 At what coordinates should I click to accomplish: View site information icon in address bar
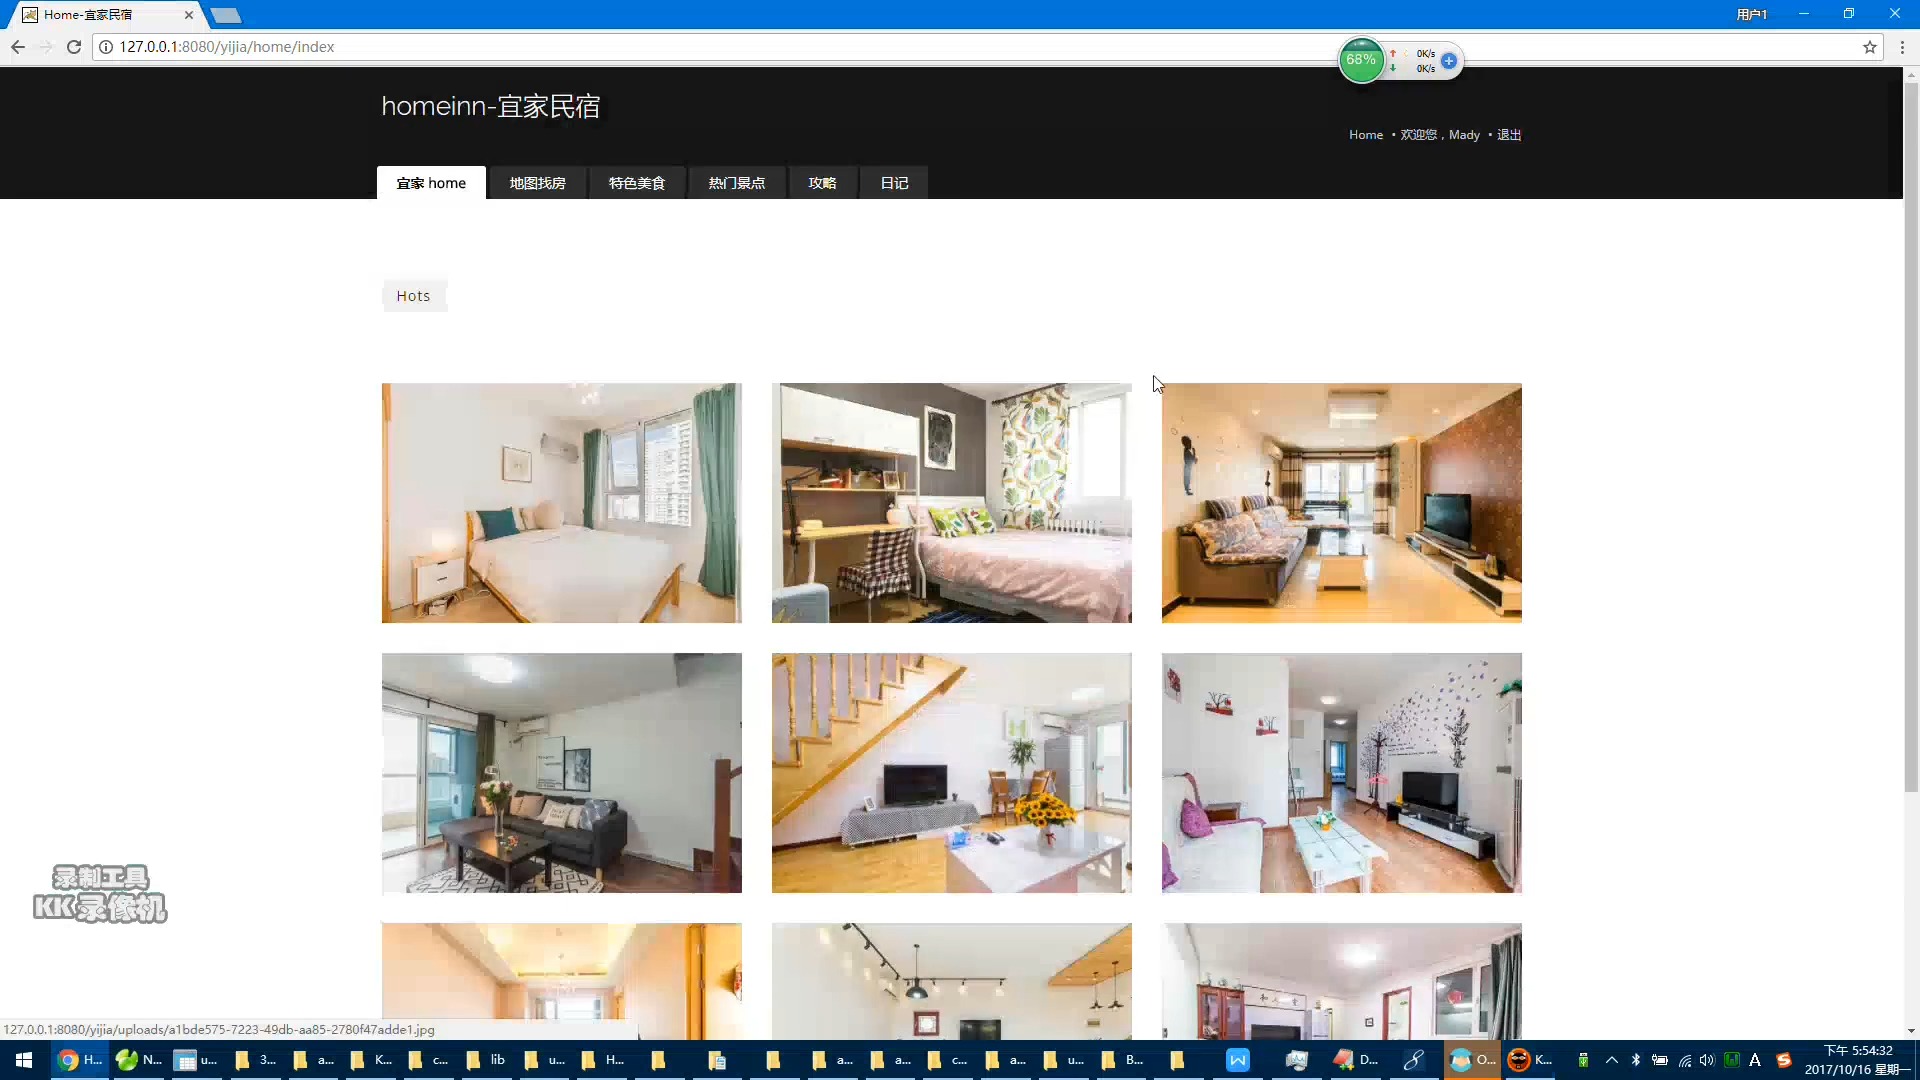click(x=106, y=47)
